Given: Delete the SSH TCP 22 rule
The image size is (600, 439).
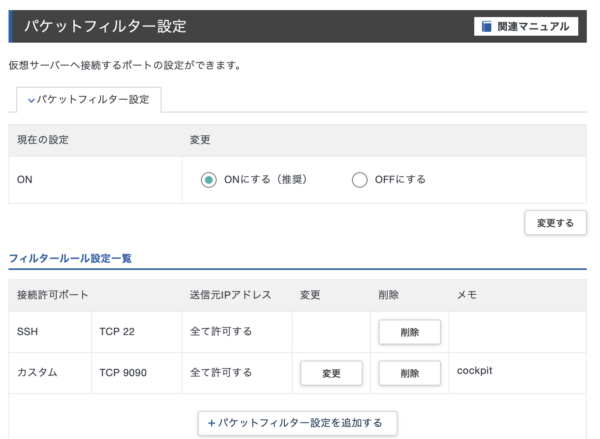Looking at the screenshot, I should (409, 332).
